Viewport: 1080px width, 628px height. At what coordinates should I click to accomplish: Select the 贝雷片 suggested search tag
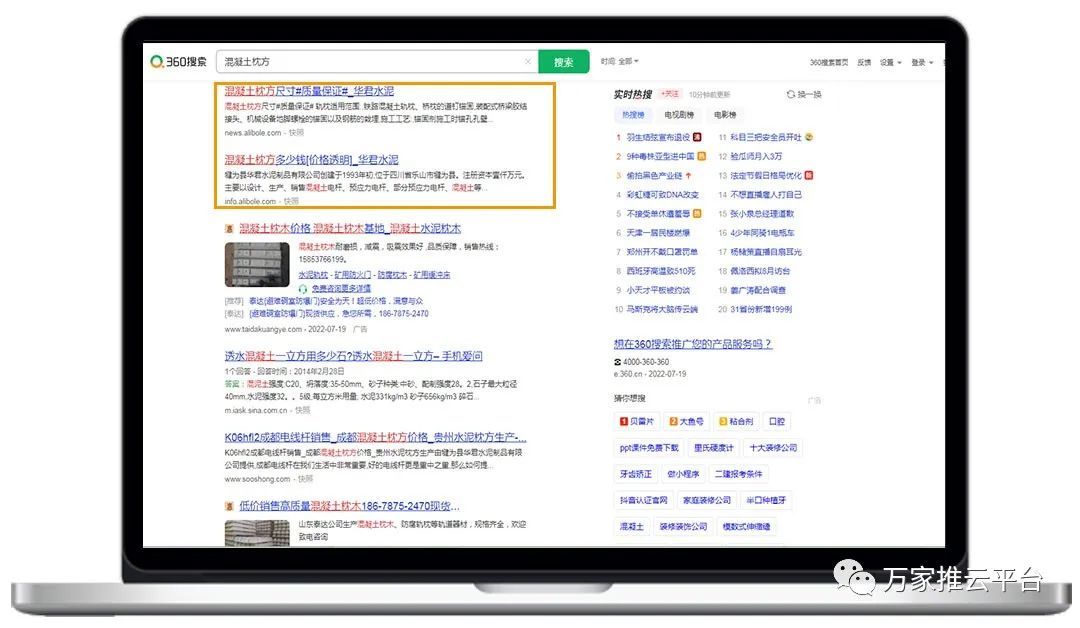point(638,422)
